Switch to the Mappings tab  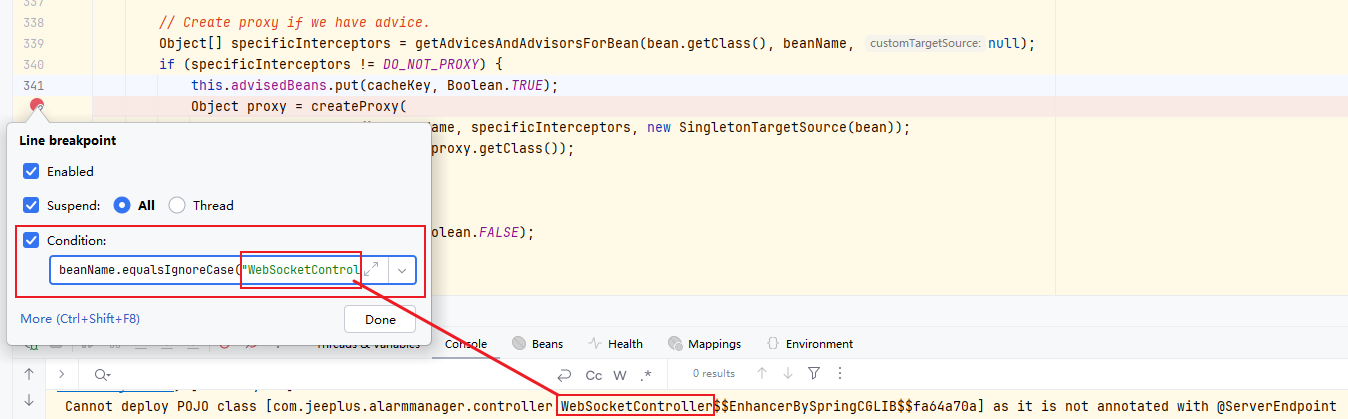704,344
